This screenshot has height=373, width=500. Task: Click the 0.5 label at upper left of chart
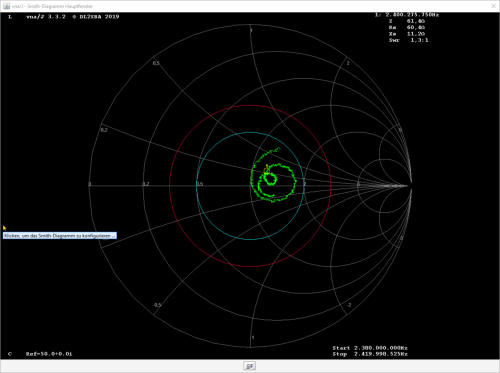point(156,63)
